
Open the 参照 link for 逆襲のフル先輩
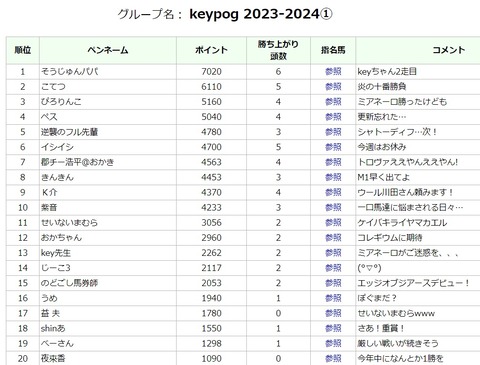pyautogui.click(x=333, y=132)
